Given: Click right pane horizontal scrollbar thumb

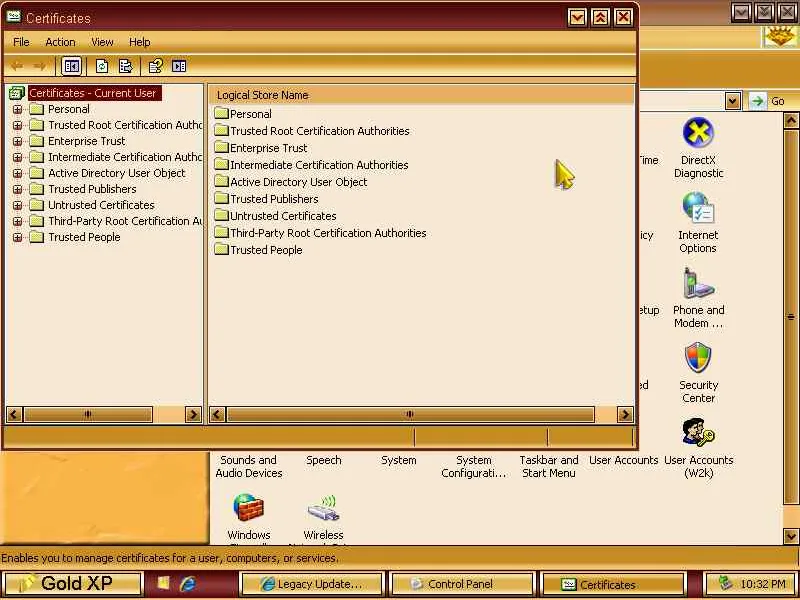Looking at the screenshot, I should (x=410, y=414).
